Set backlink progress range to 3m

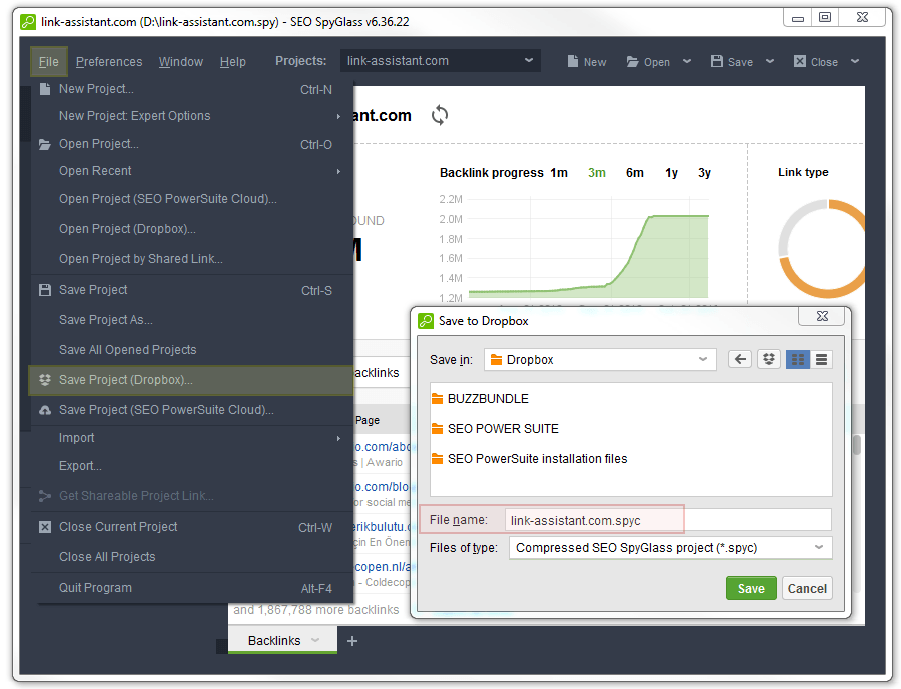(596, 173)
